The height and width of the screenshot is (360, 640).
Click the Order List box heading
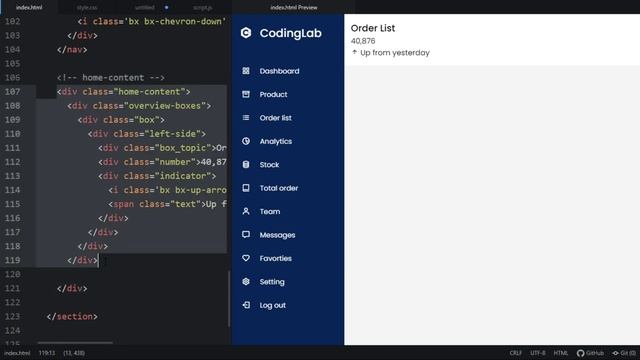coord(373,28)
